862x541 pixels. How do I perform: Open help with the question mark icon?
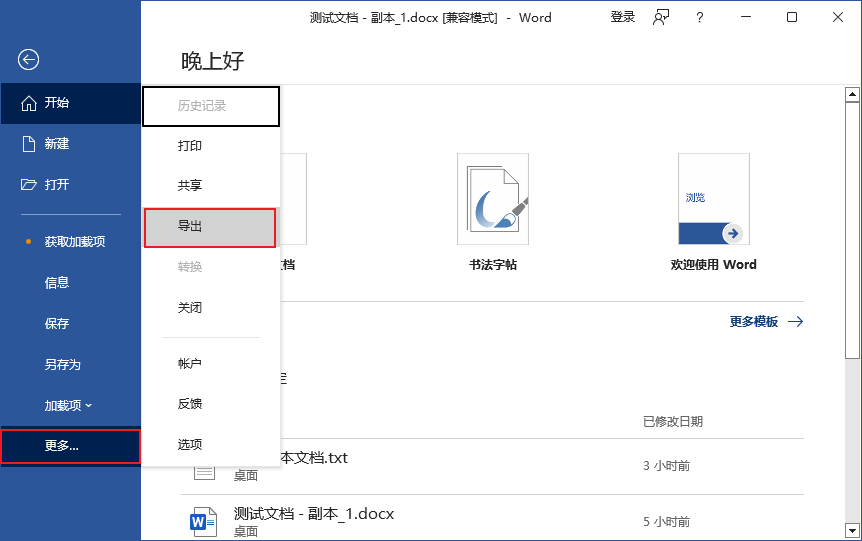pyautogui.click(x=699, y=18)
